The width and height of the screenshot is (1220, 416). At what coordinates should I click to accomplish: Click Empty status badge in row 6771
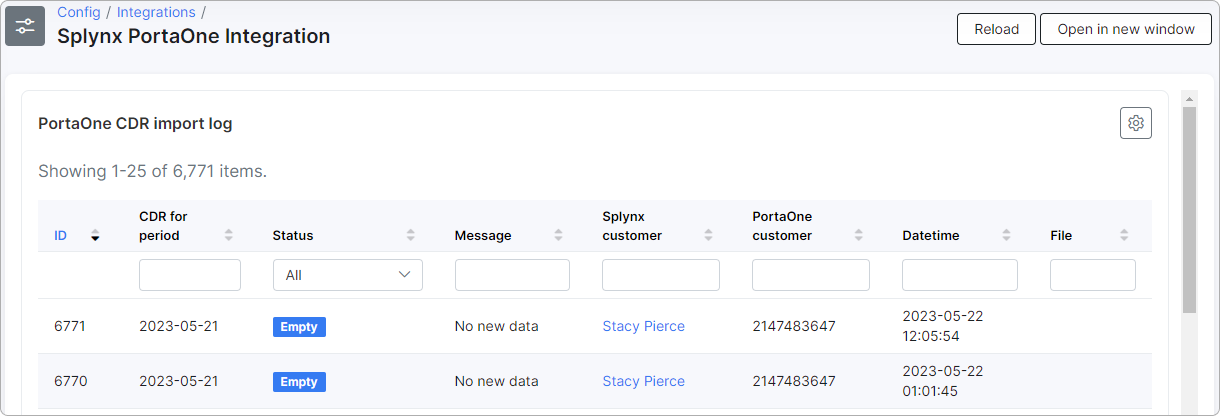pyautogui.click(x=299, y=326)
